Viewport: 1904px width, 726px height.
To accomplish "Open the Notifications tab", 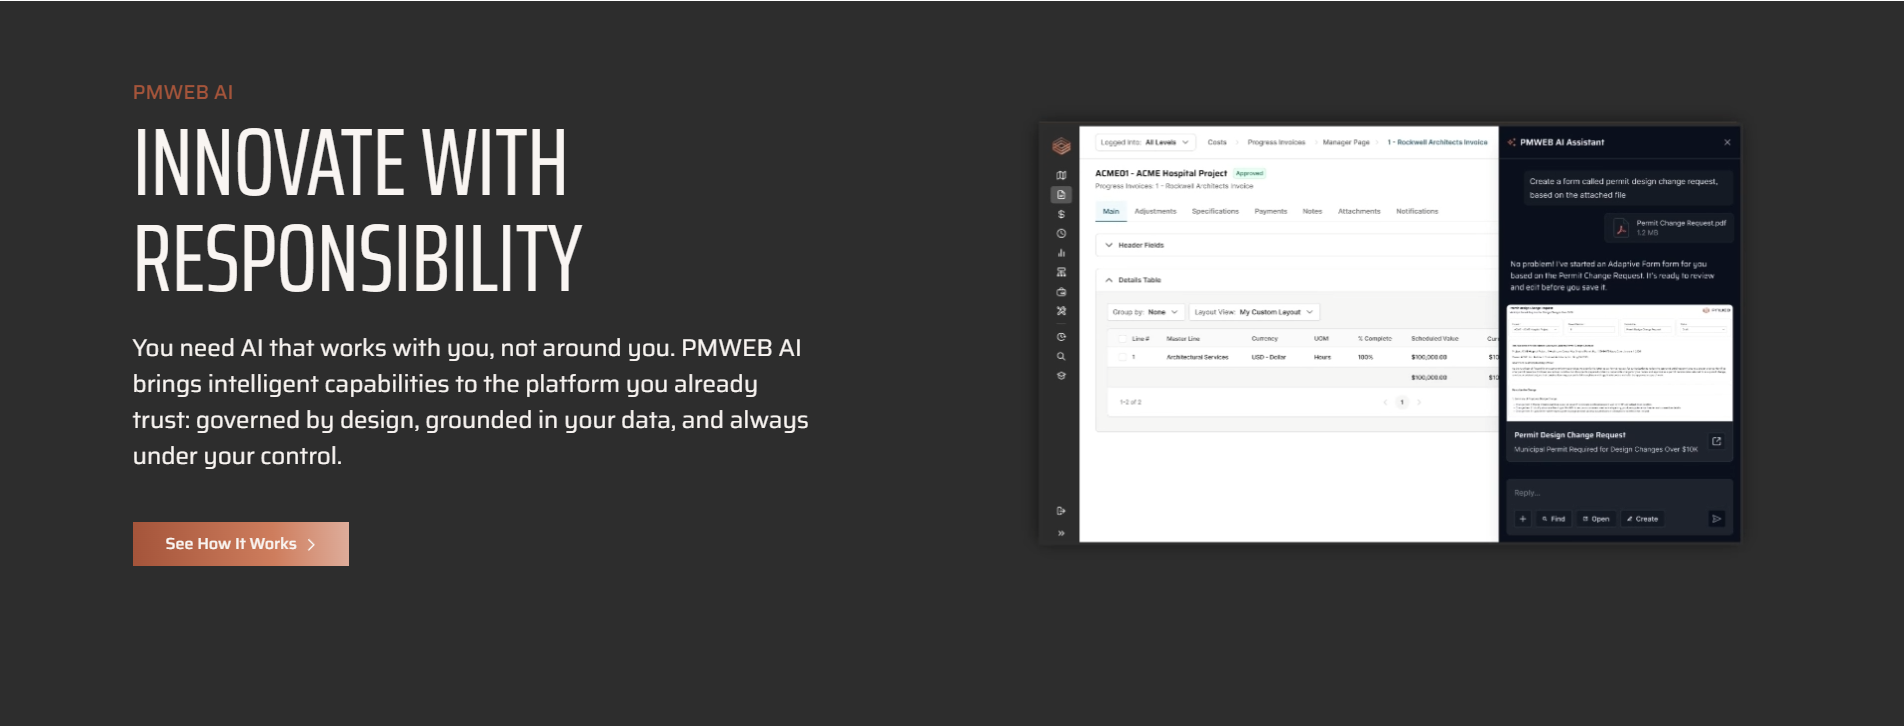I will (1417, 211).
